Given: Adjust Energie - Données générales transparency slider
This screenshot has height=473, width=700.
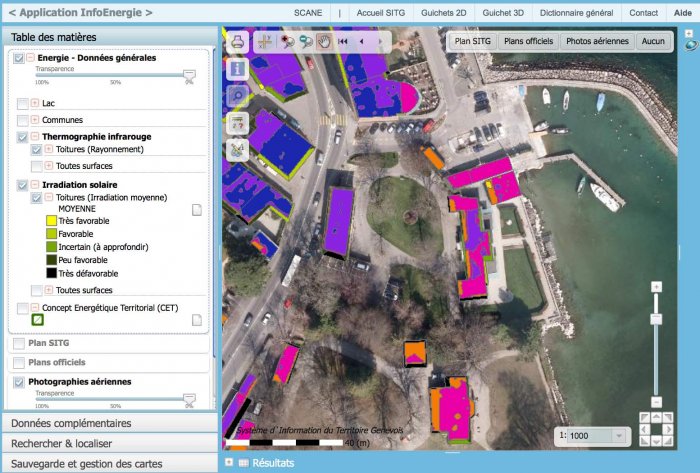Looking at the screenshot, I should (190, 75).
